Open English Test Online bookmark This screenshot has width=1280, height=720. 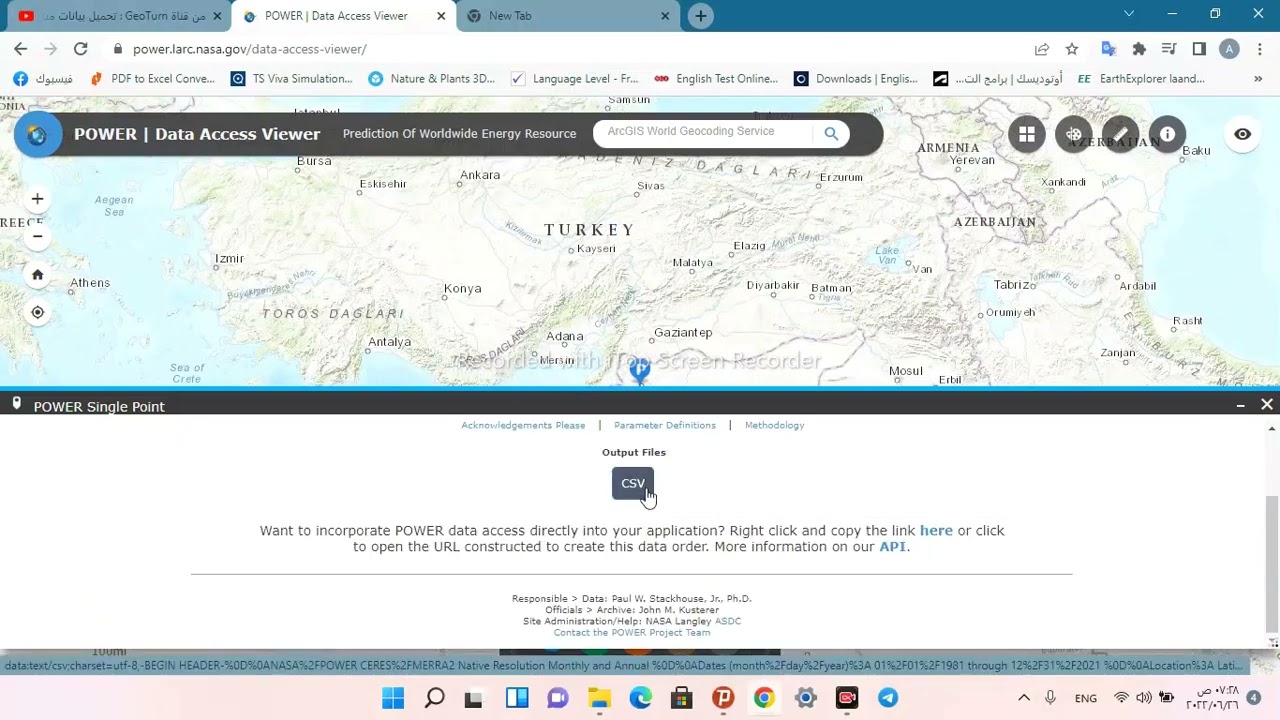tap(716, 79)
